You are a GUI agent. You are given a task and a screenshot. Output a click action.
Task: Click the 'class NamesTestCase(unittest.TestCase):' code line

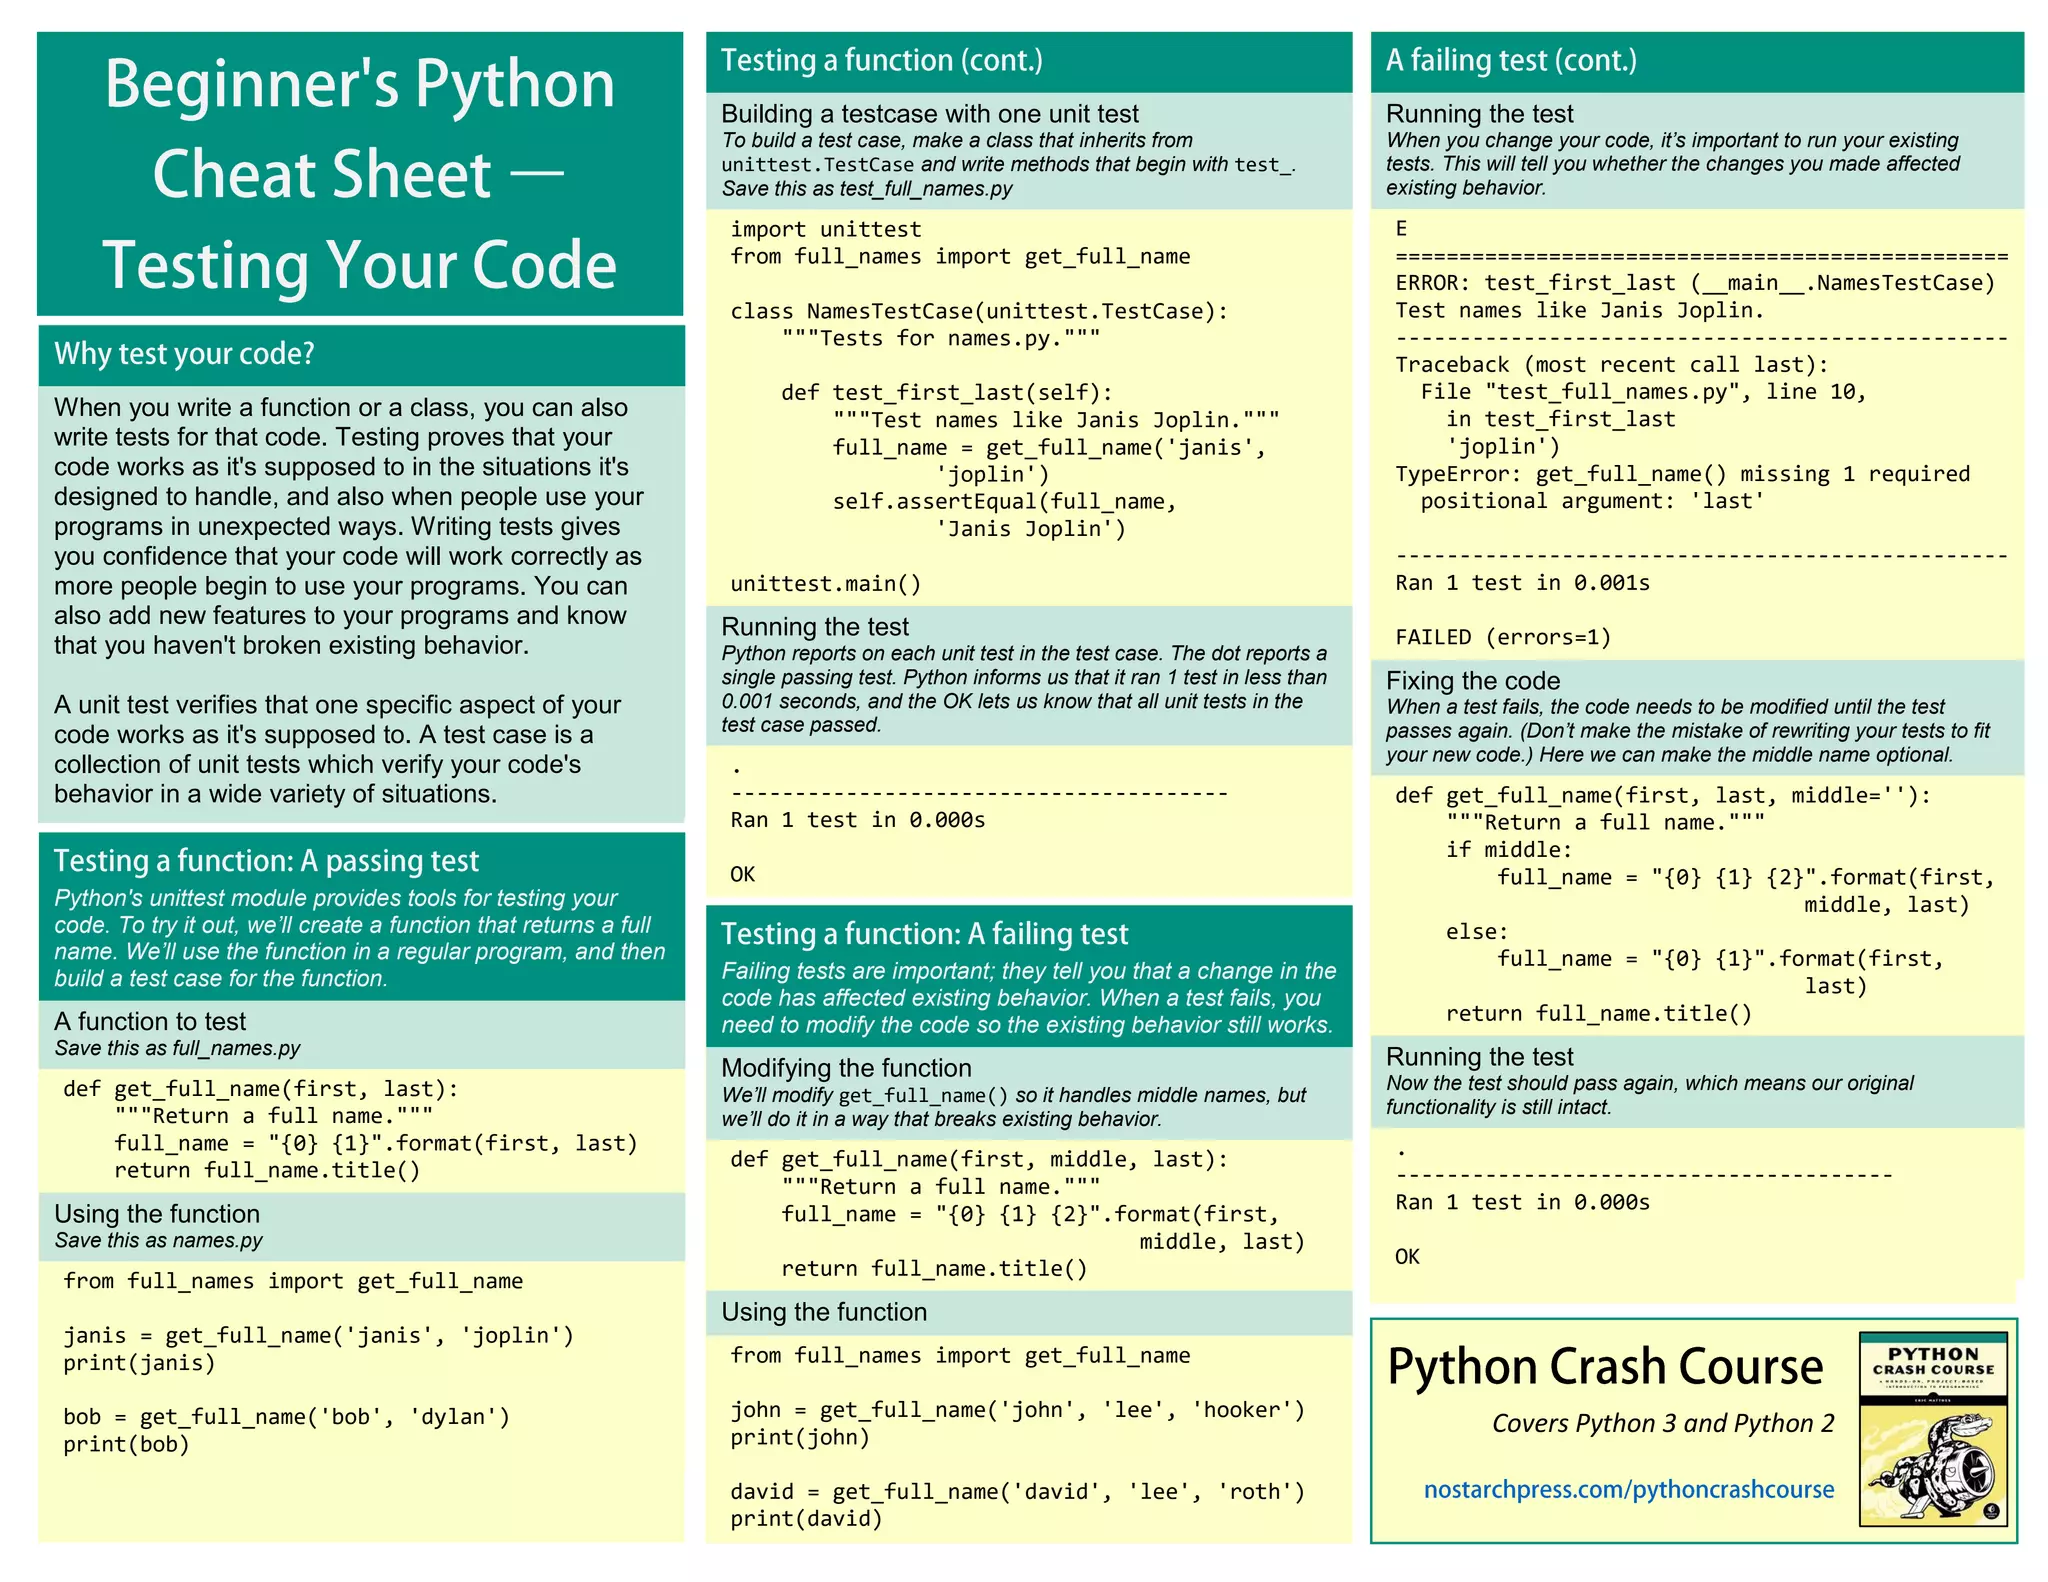(x=978, y=311)
